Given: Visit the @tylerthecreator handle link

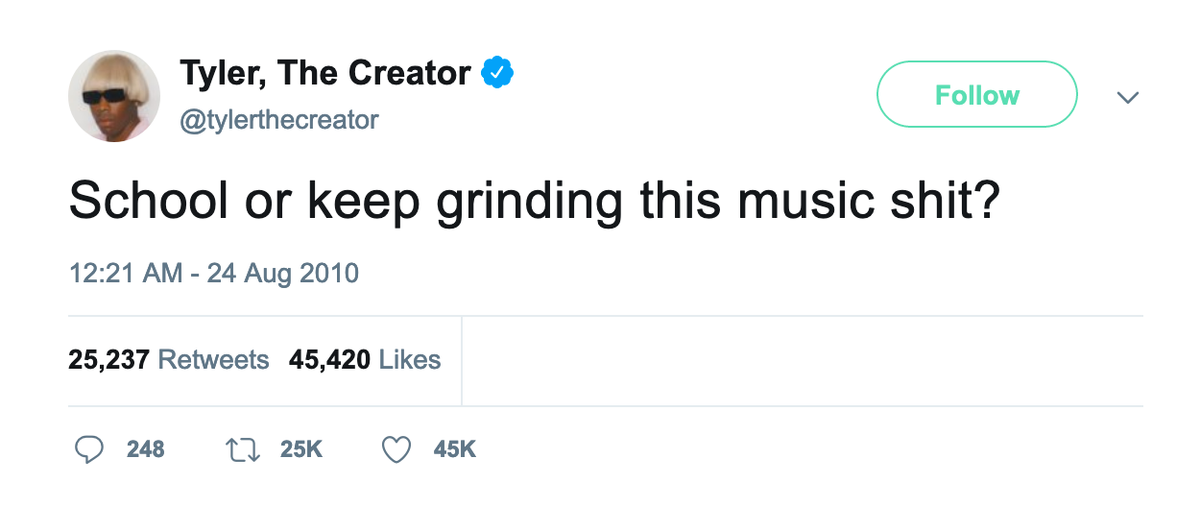Looking at the screenshot, I should click(x=279, y=120).
